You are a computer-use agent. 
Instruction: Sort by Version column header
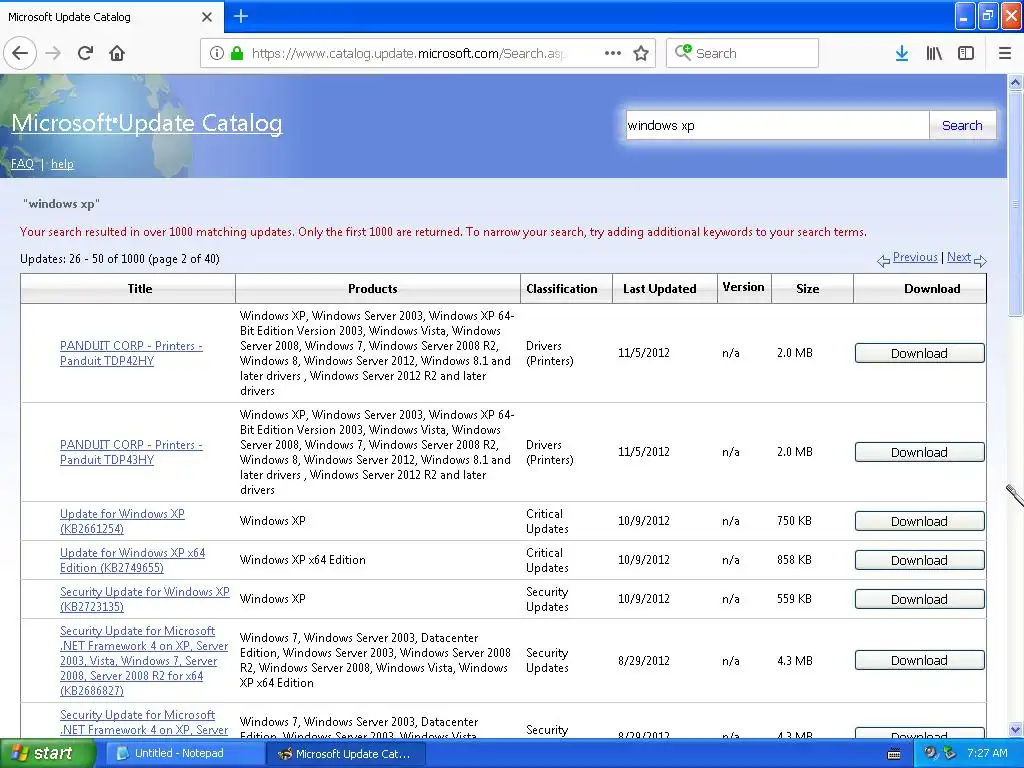pyautogui.click(x=744, y=287)
